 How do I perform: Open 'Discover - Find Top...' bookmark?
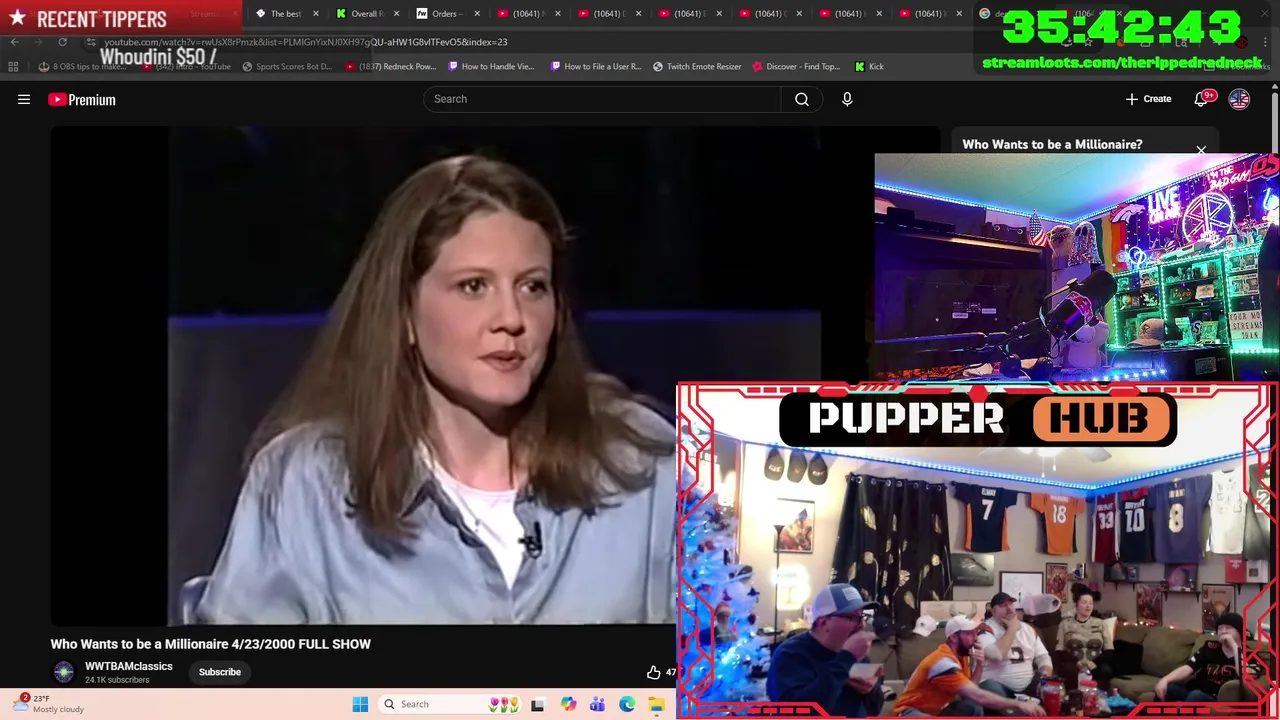pyautogui.click(x=796, y=66)
